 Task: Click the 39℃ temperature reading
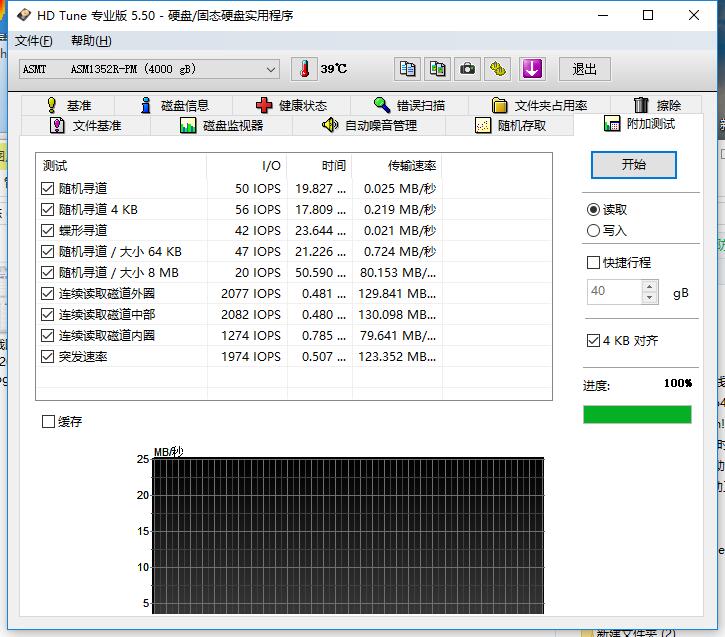click(x=334, y=69)
